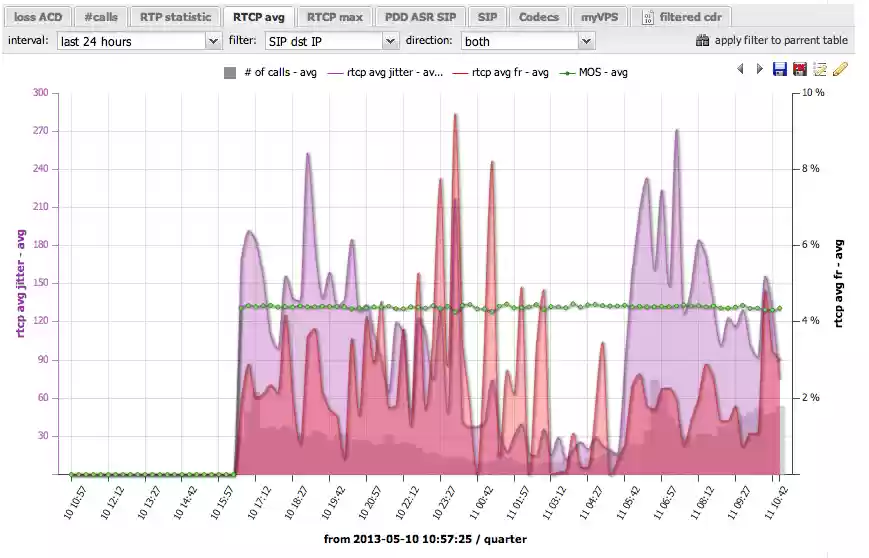This screenshot has height=558, width=869.
Task: Expand the filter dropdown set to SIP dst IP
Action: (331, 41)
